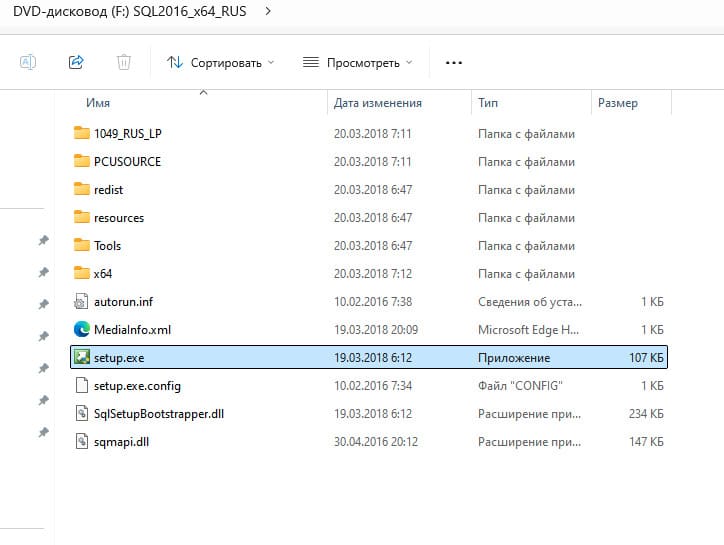724x545 pixels.
Task: Select the resources folder icon
Action: (x=82, y=217)
